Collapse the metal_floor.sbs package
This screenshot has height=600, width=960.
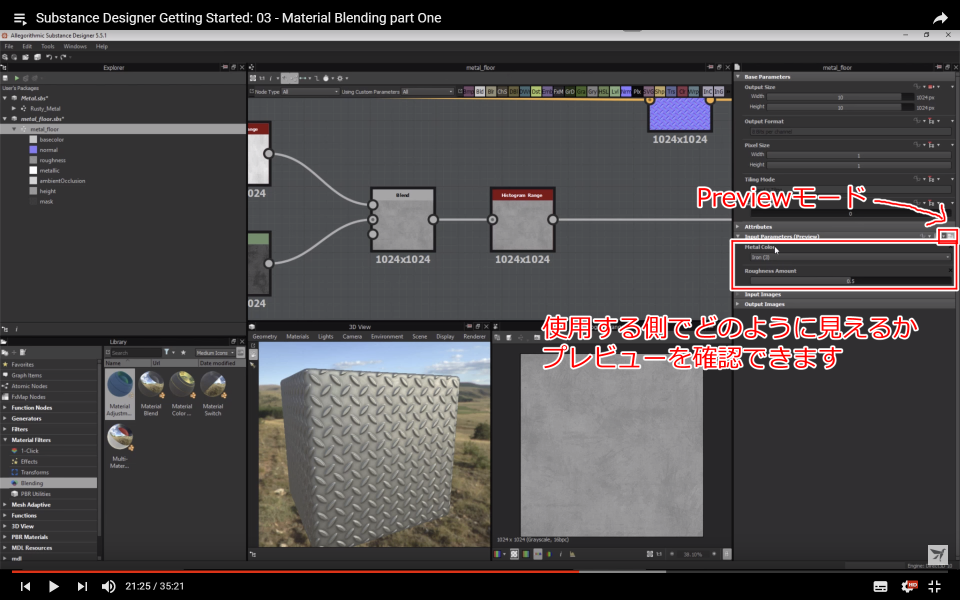[6, 119]
